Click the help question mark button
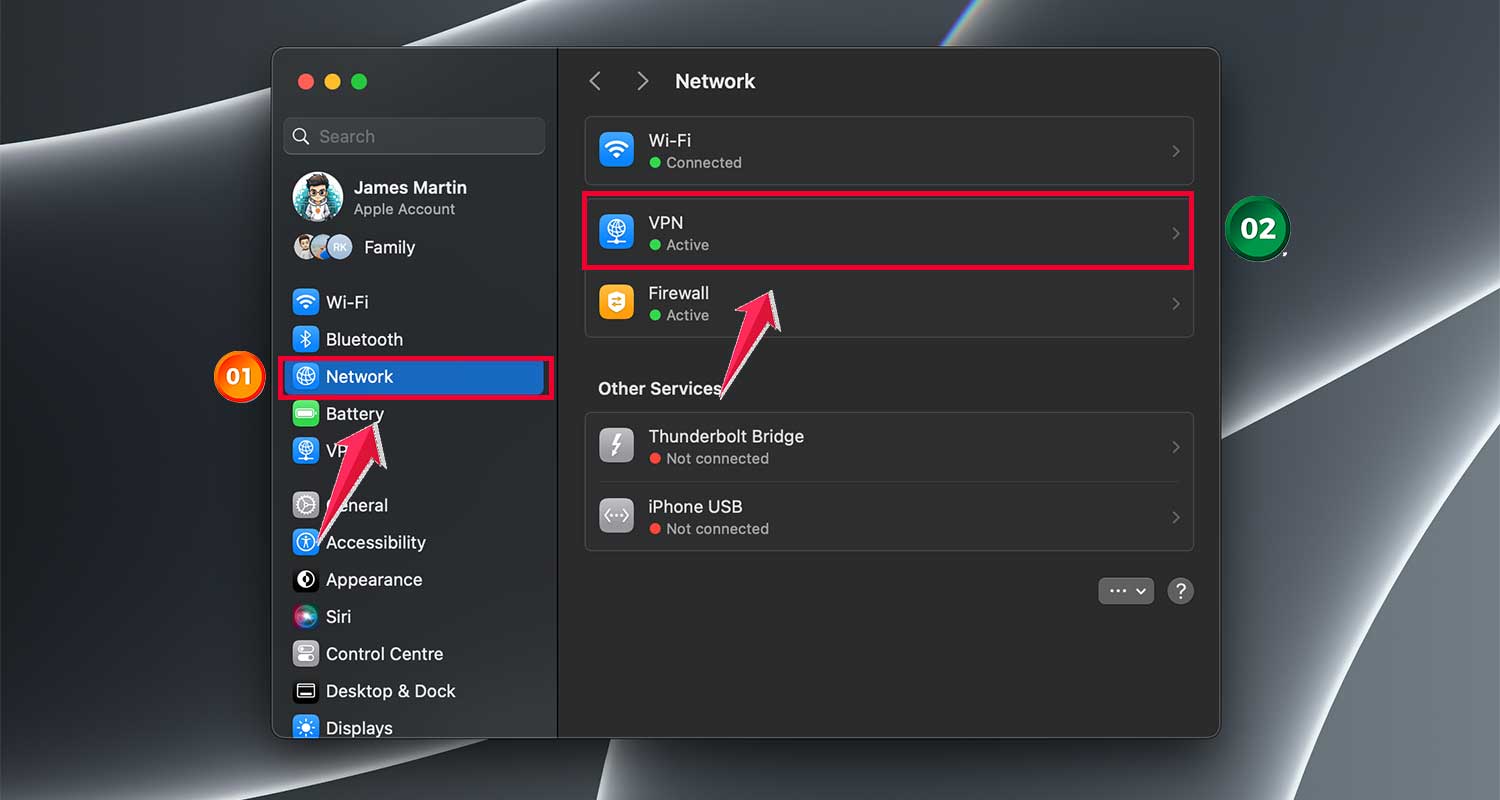1500x800 pixels. coord(1180,591)
